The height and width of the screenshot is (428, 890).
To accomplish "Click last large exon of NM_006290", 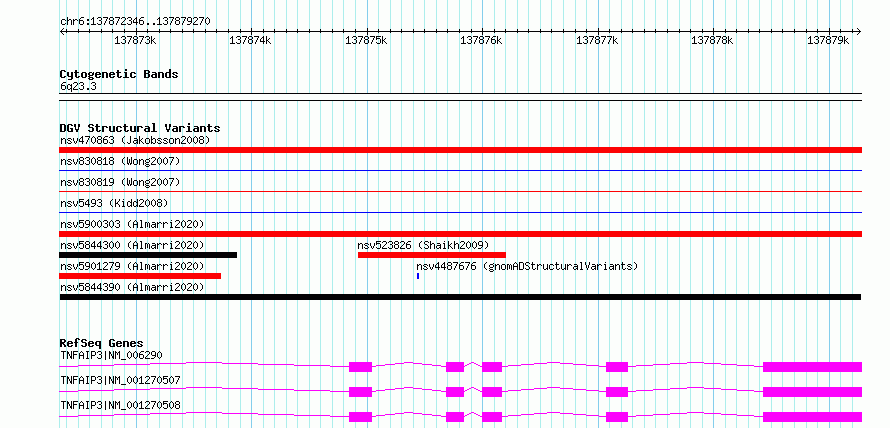I will coord(812,367).
